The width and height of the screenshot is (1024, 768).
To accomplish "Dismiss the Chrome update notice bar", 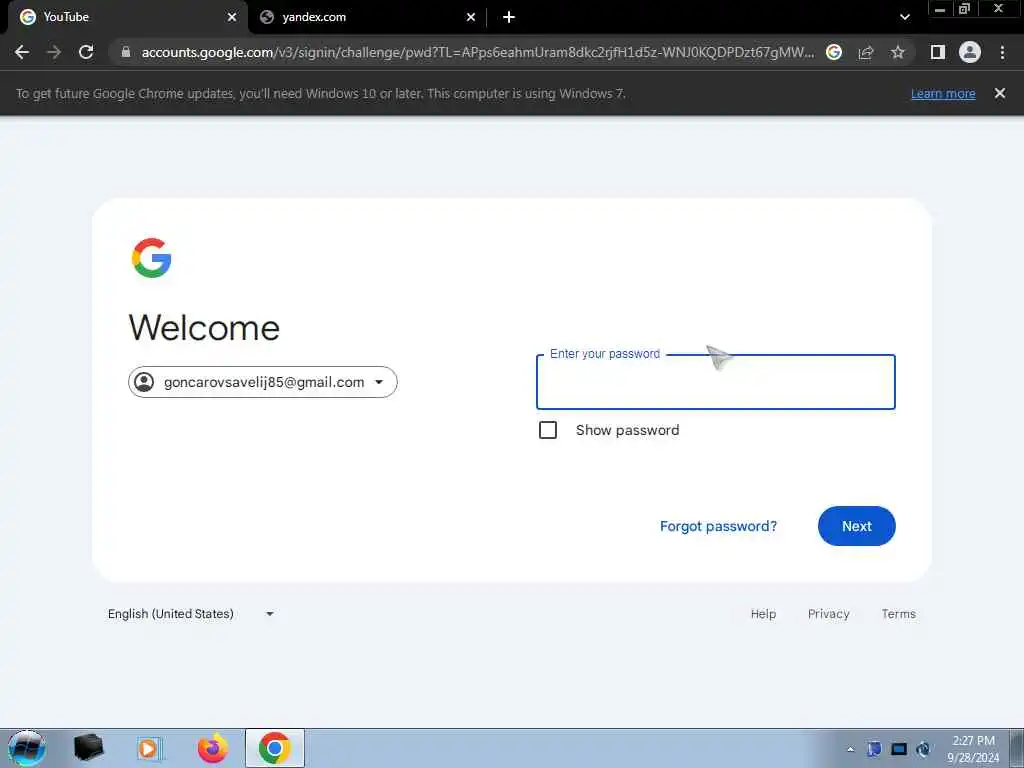I will point(1000,93).
